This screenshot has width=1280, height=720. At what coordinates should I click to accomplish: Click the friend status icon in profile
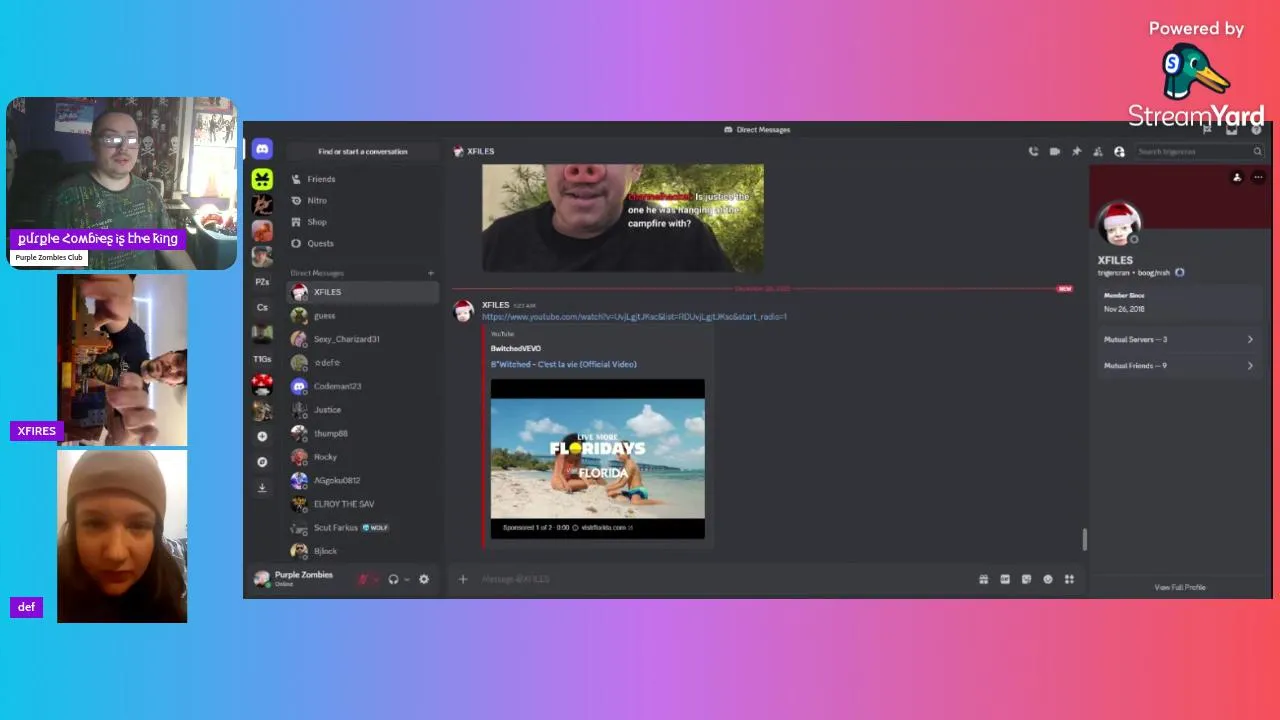pos(1237,177)
